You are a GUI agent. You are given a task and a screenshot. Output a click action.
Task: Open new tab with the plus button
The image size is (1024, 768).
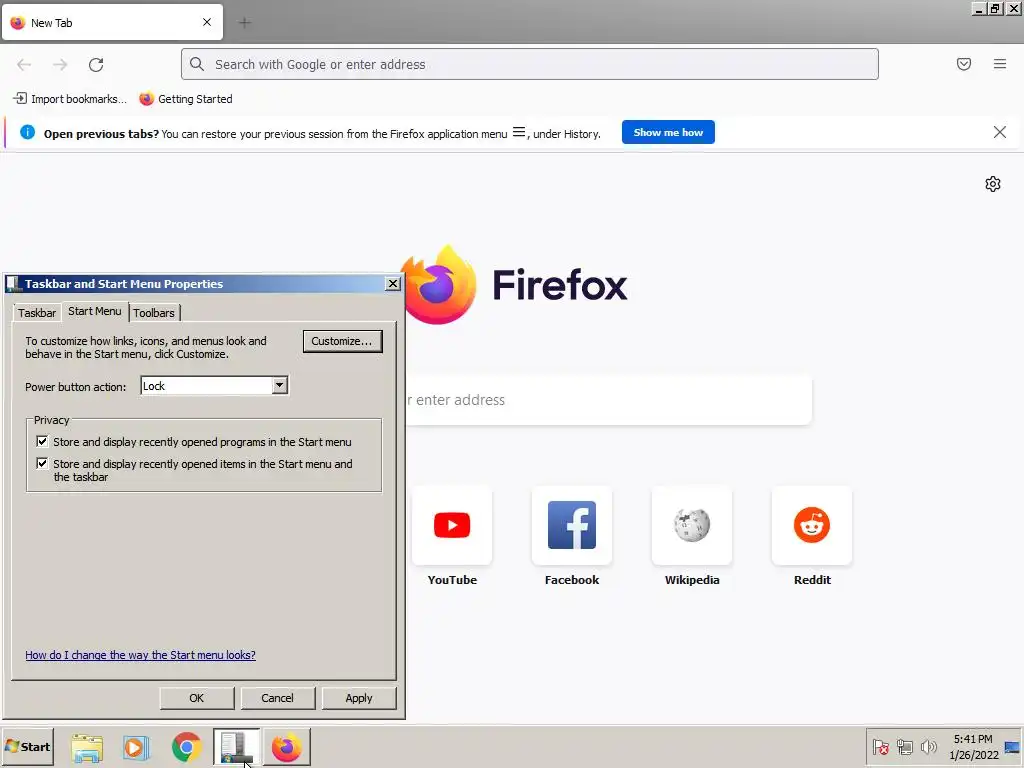click(244, 23)
